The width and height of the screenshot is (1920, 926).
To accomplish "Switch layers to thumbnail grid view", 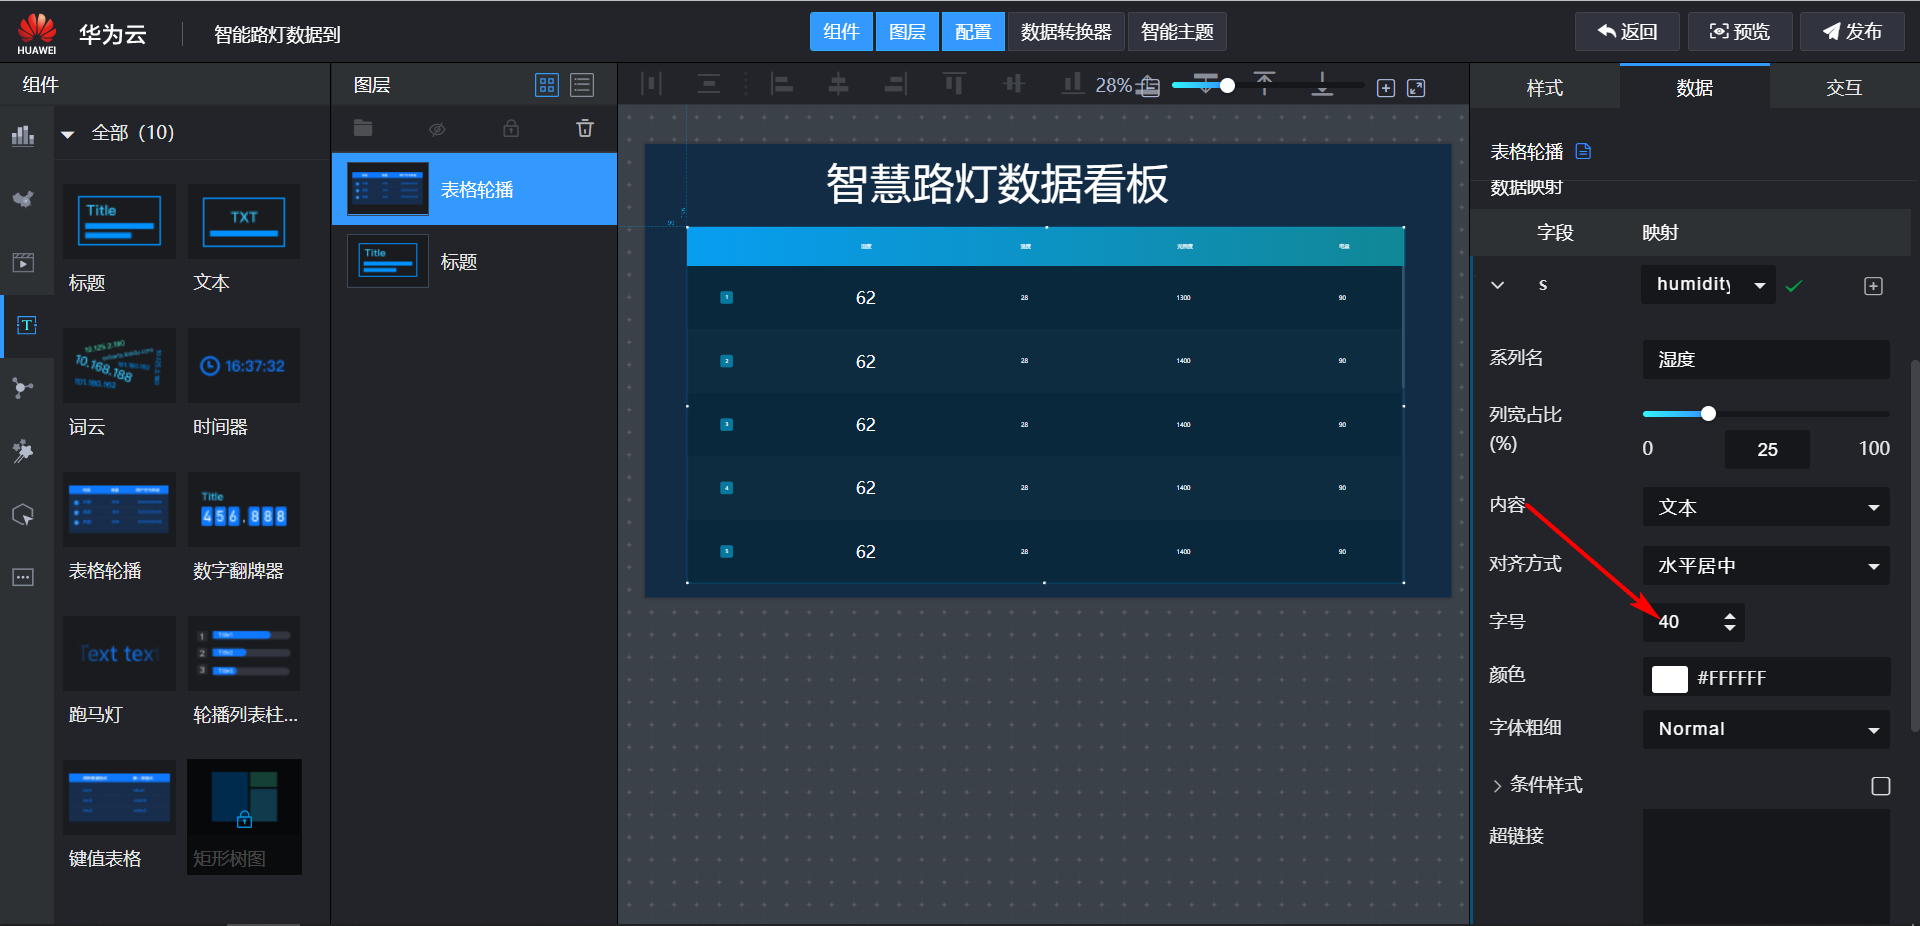I will (x=547, y=85).
